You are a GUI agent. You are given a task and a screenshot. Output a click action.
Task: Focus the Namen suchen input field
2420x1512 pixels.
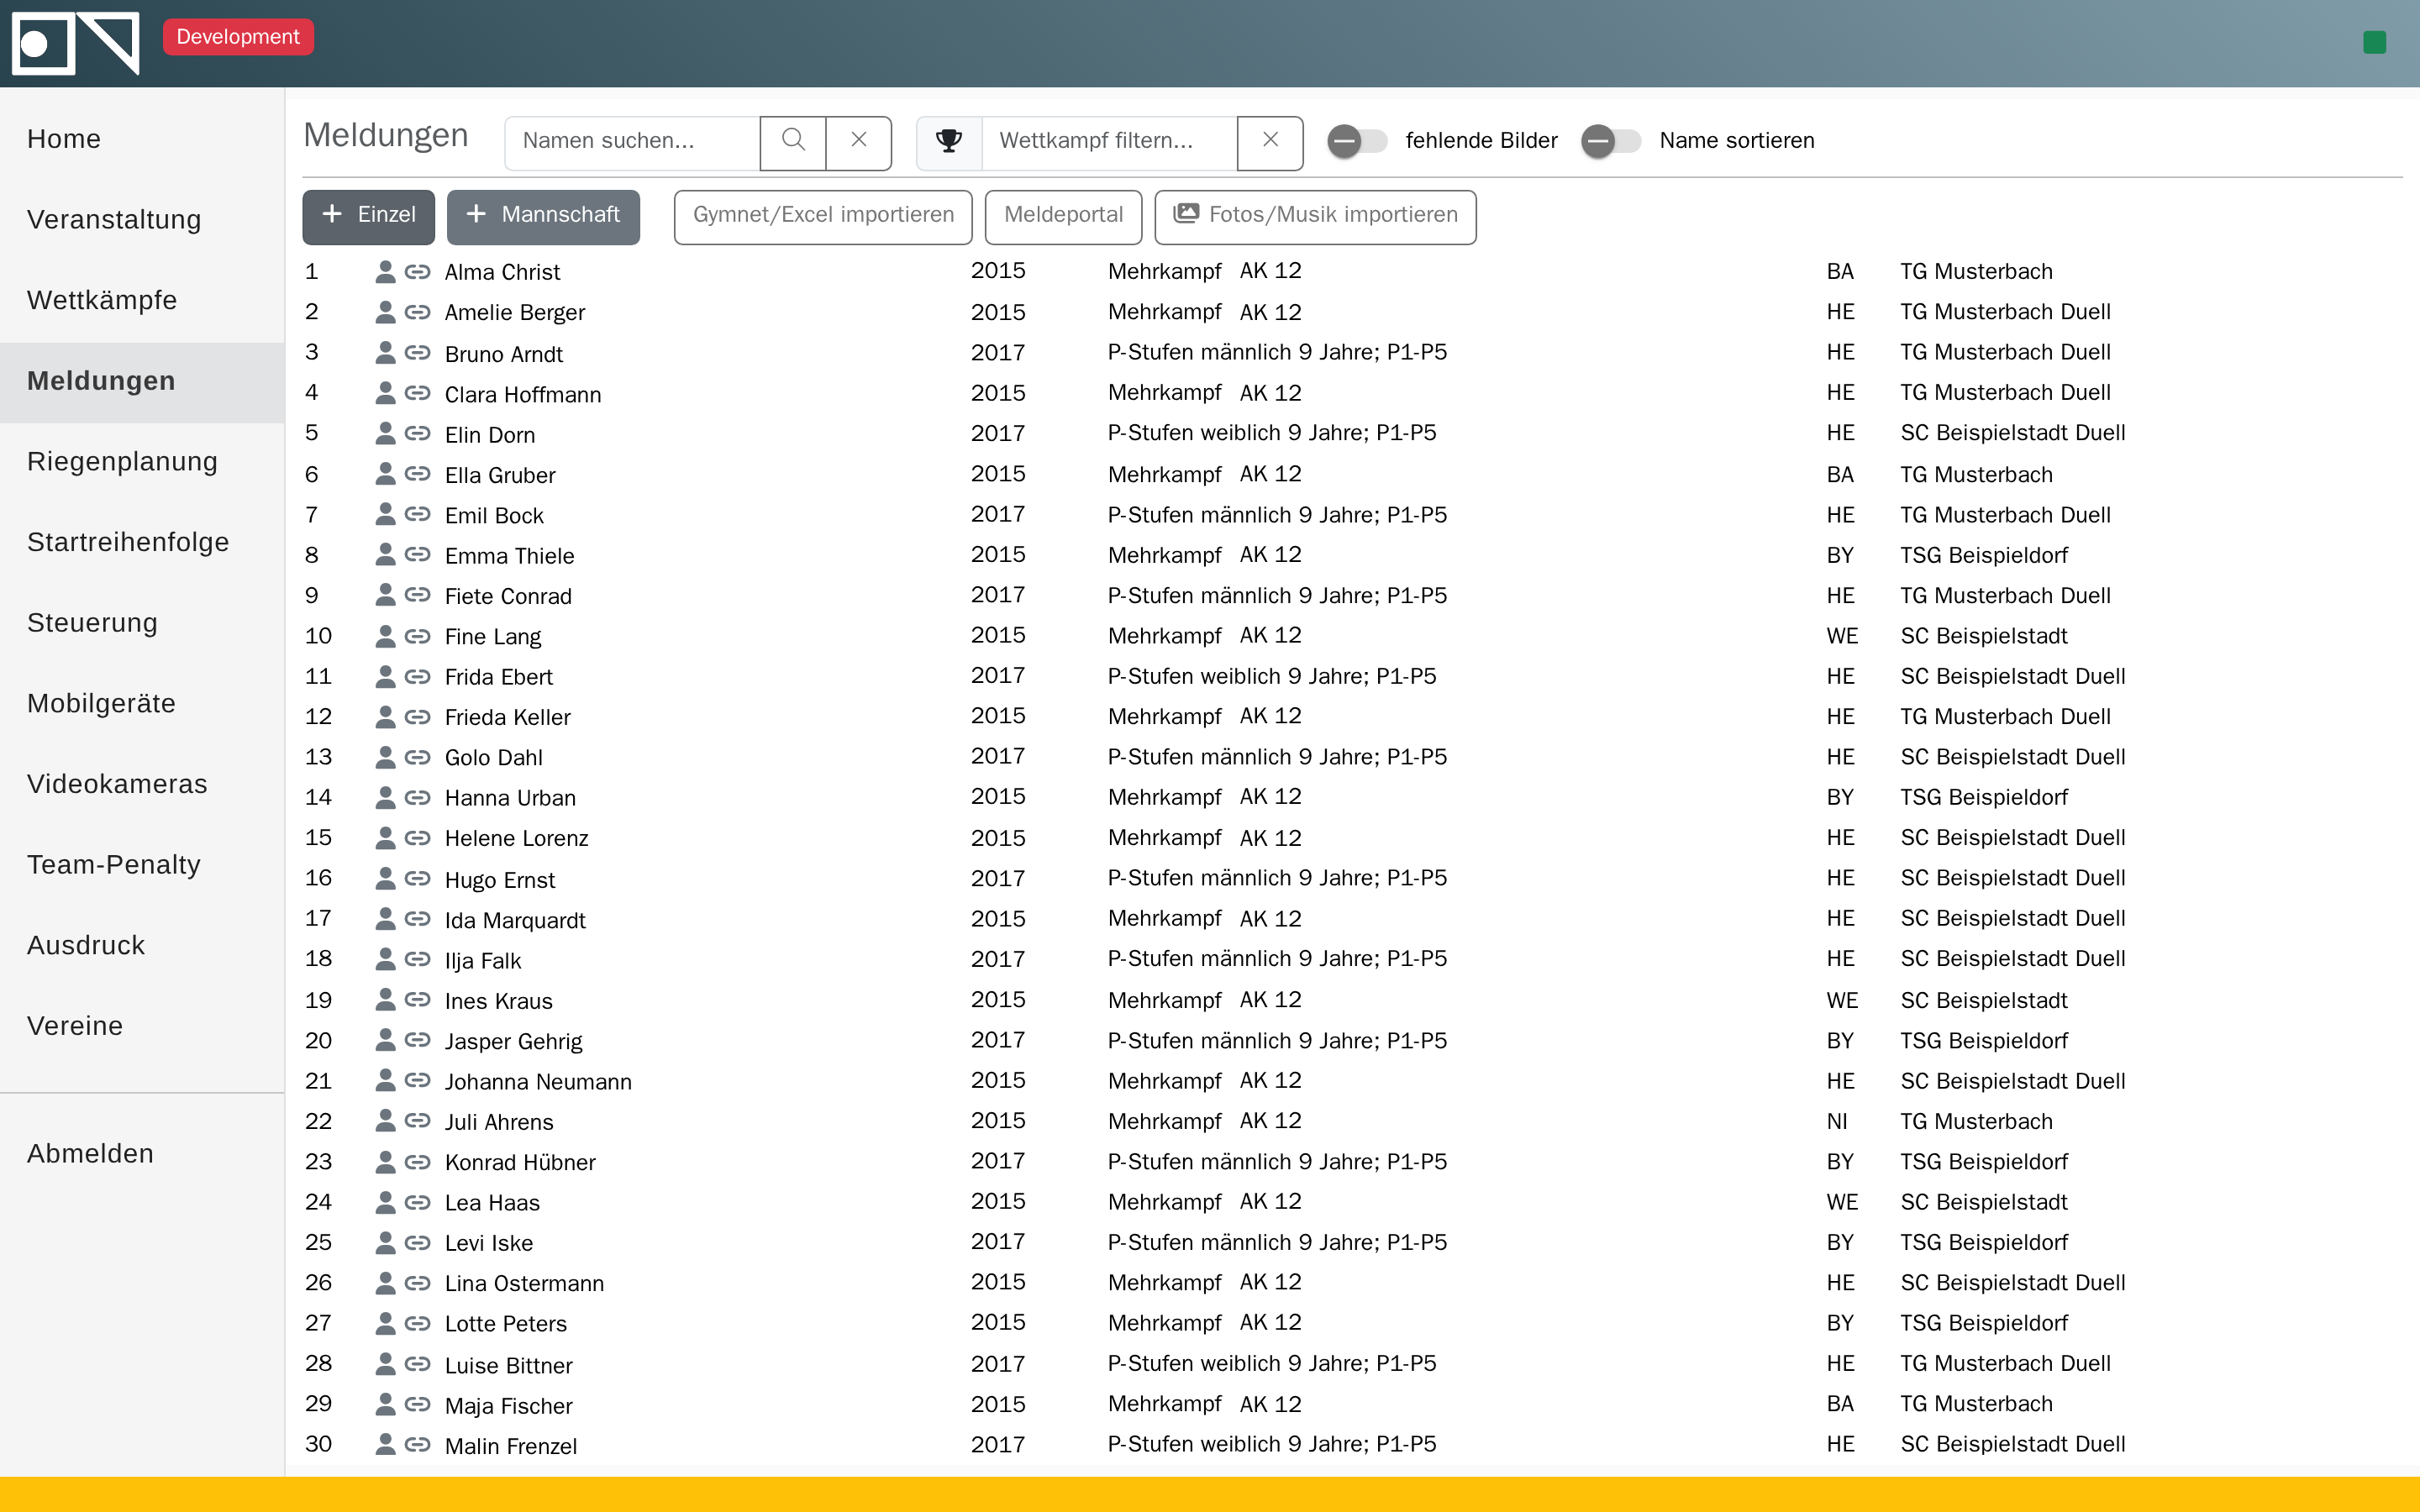tap(632, 141)
